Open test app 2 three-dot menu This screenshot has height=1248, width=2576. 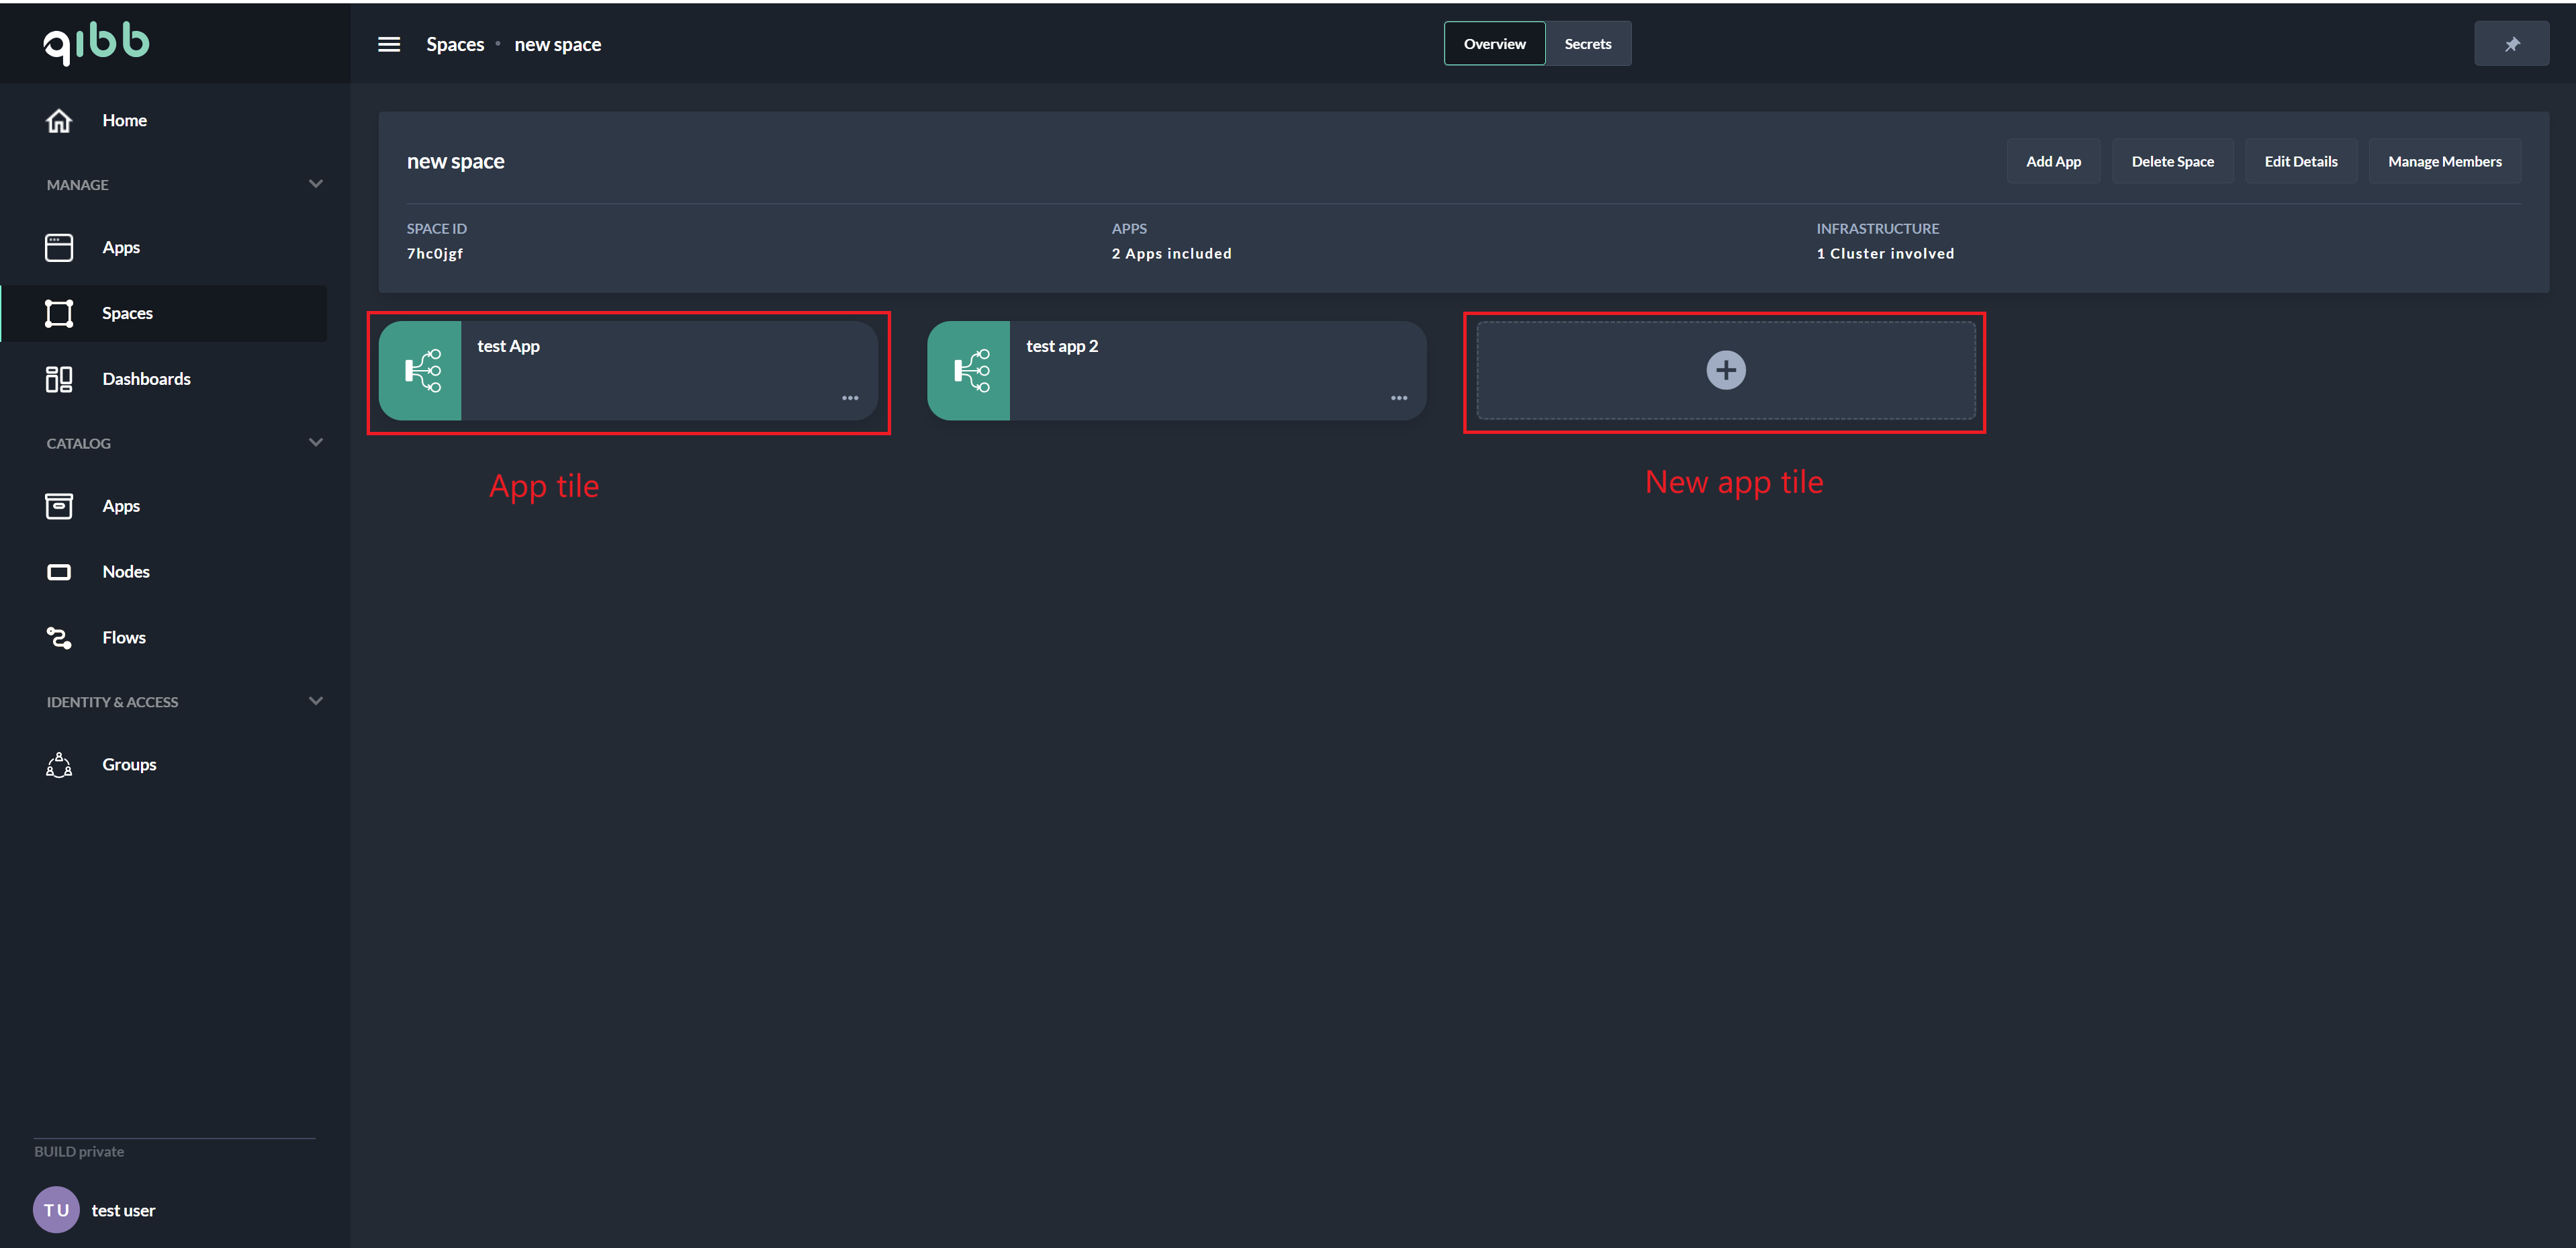[x=1398, y=398]
